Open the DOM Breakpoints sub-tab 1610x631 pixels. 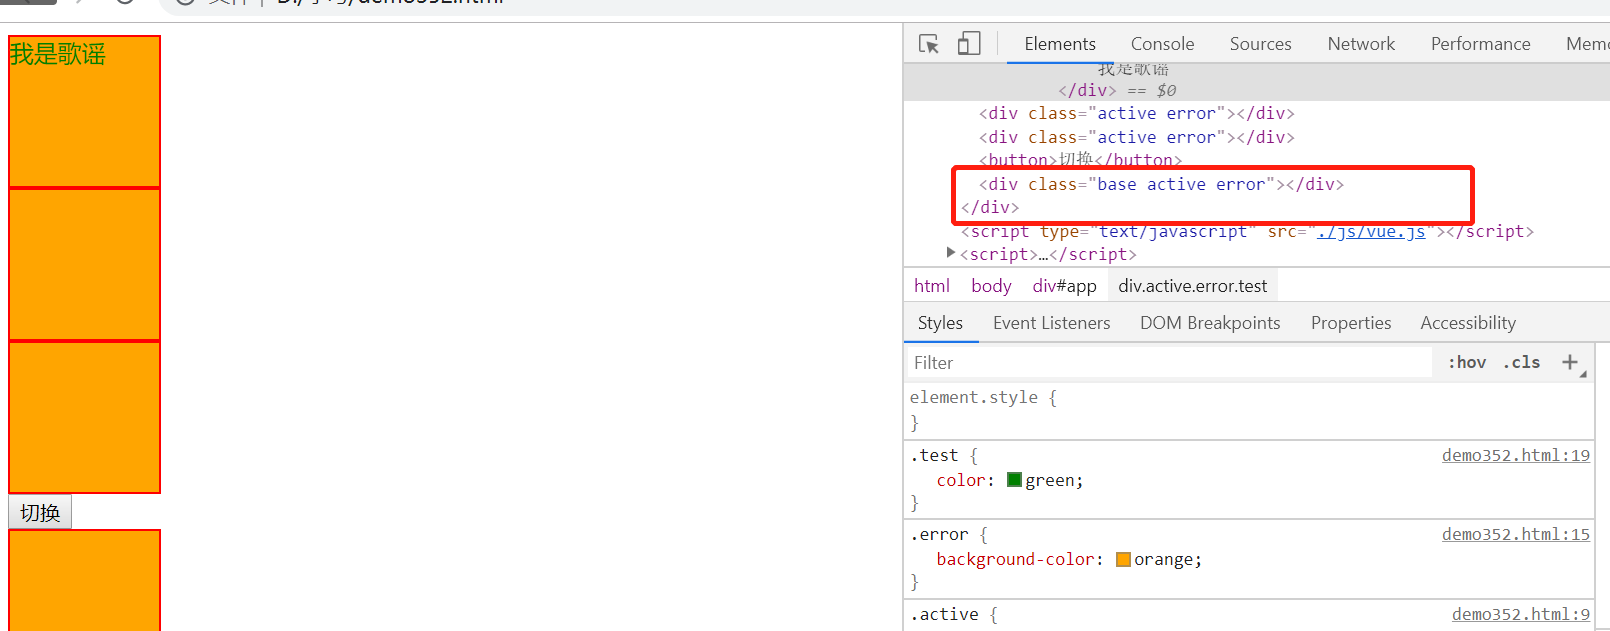[x=1210, y=323]
